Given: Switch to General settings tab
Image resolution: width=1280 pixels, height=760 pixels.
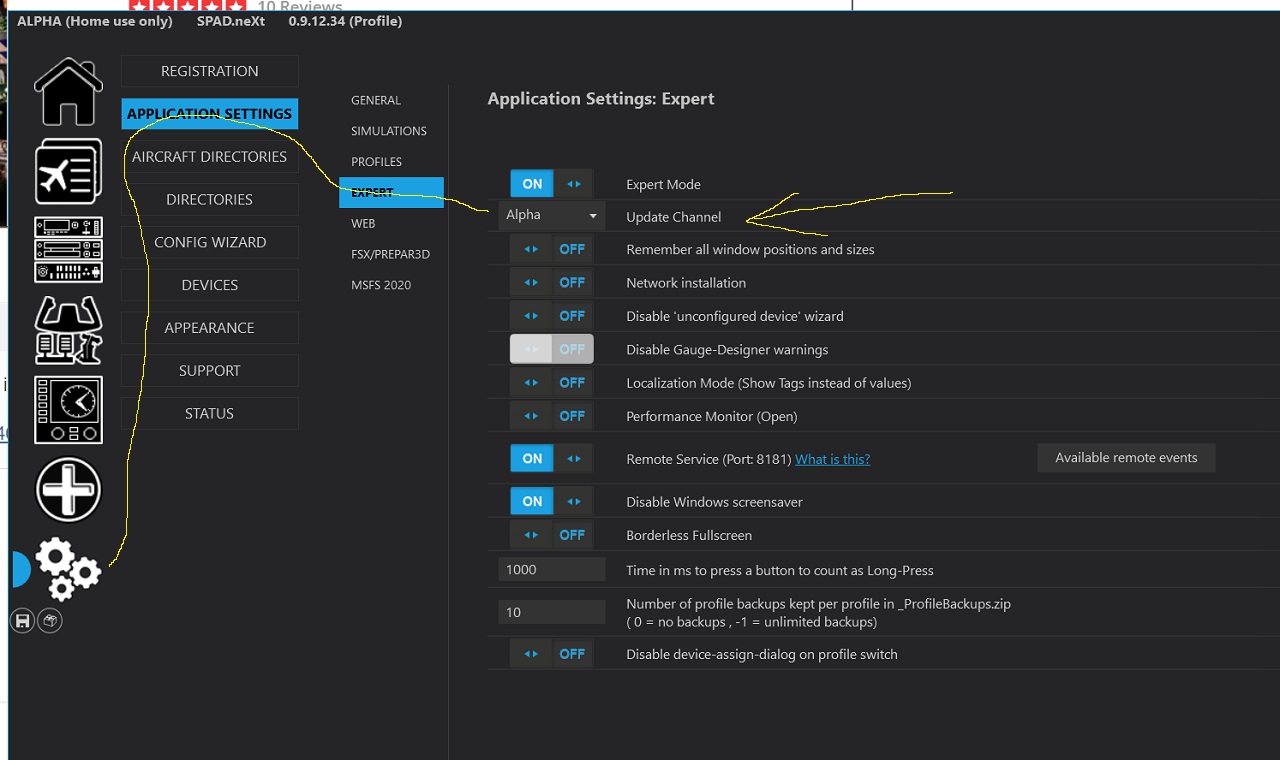Looking at the screenshot, I should click(x=376, y=100).
